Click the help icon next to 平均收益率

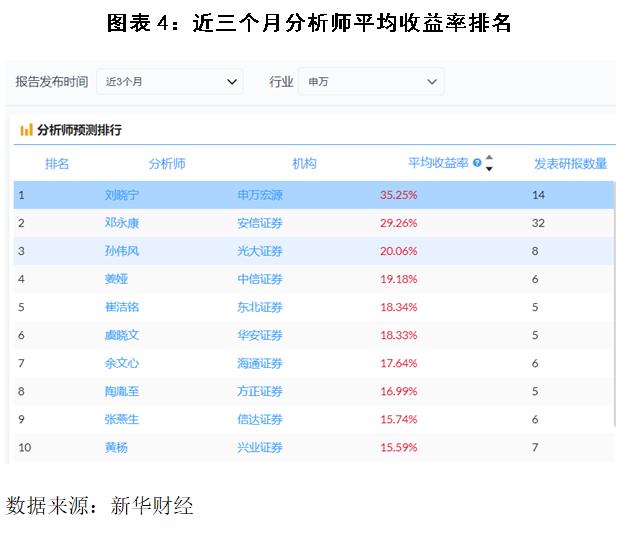[x=477, y=163]
